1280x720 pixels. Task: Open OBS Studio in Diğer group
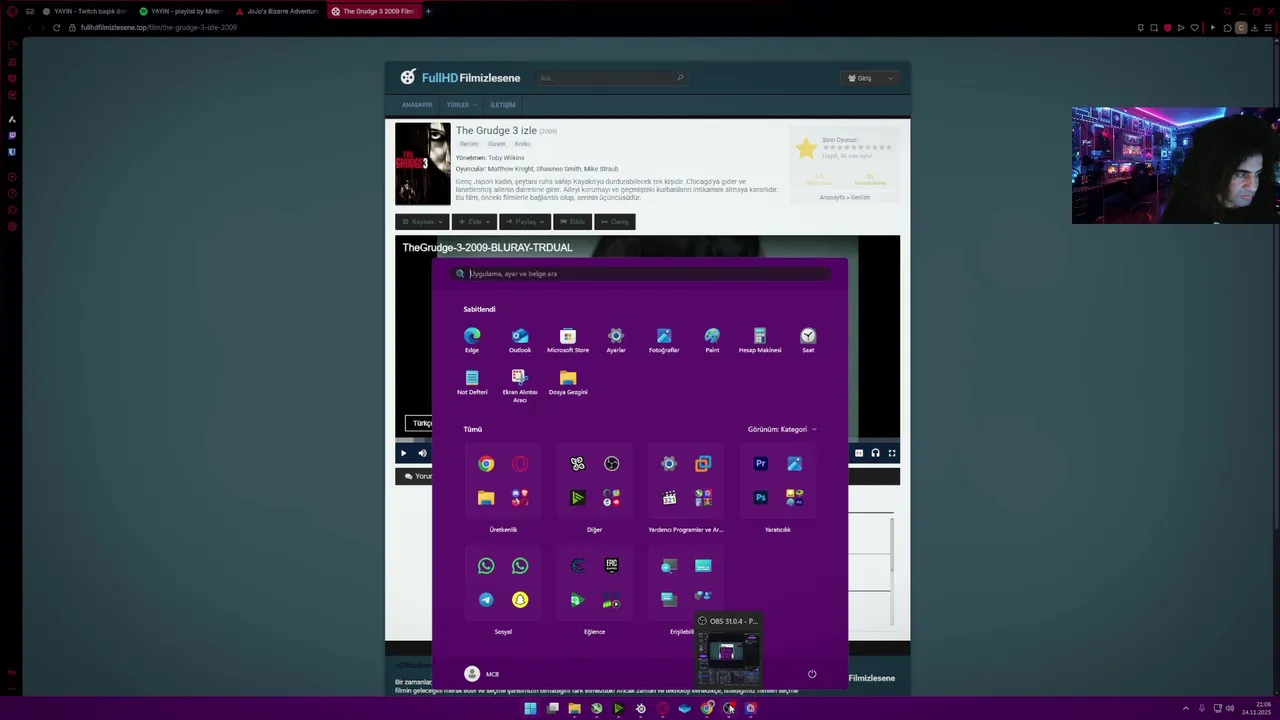click(x=612, y=464)
